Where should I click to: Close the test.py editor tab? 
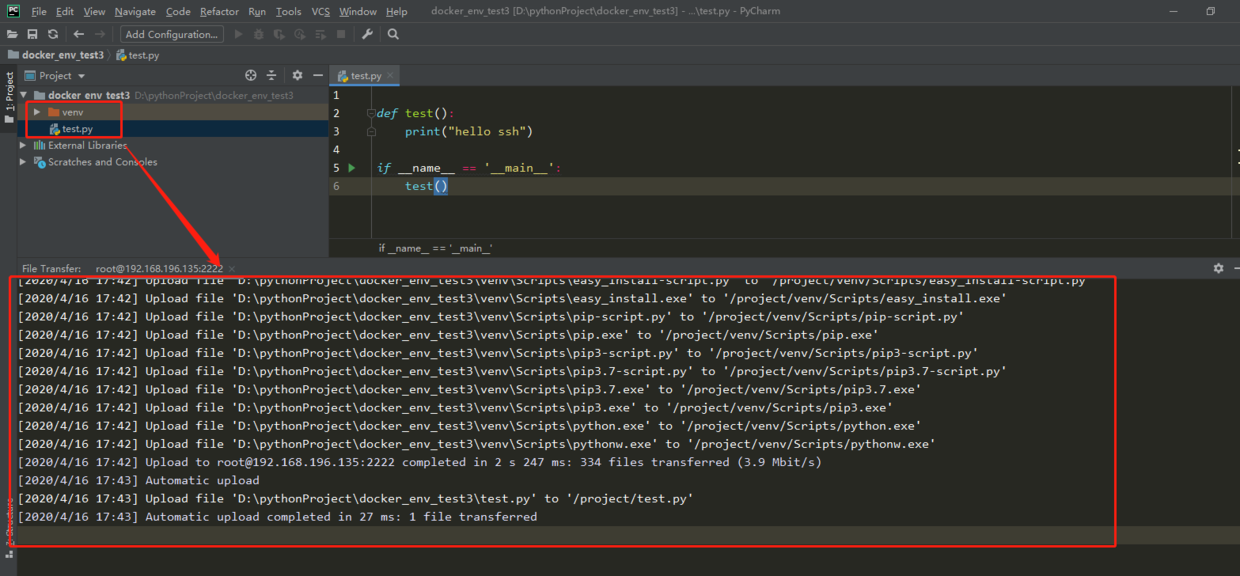click(x=391, y=75)
